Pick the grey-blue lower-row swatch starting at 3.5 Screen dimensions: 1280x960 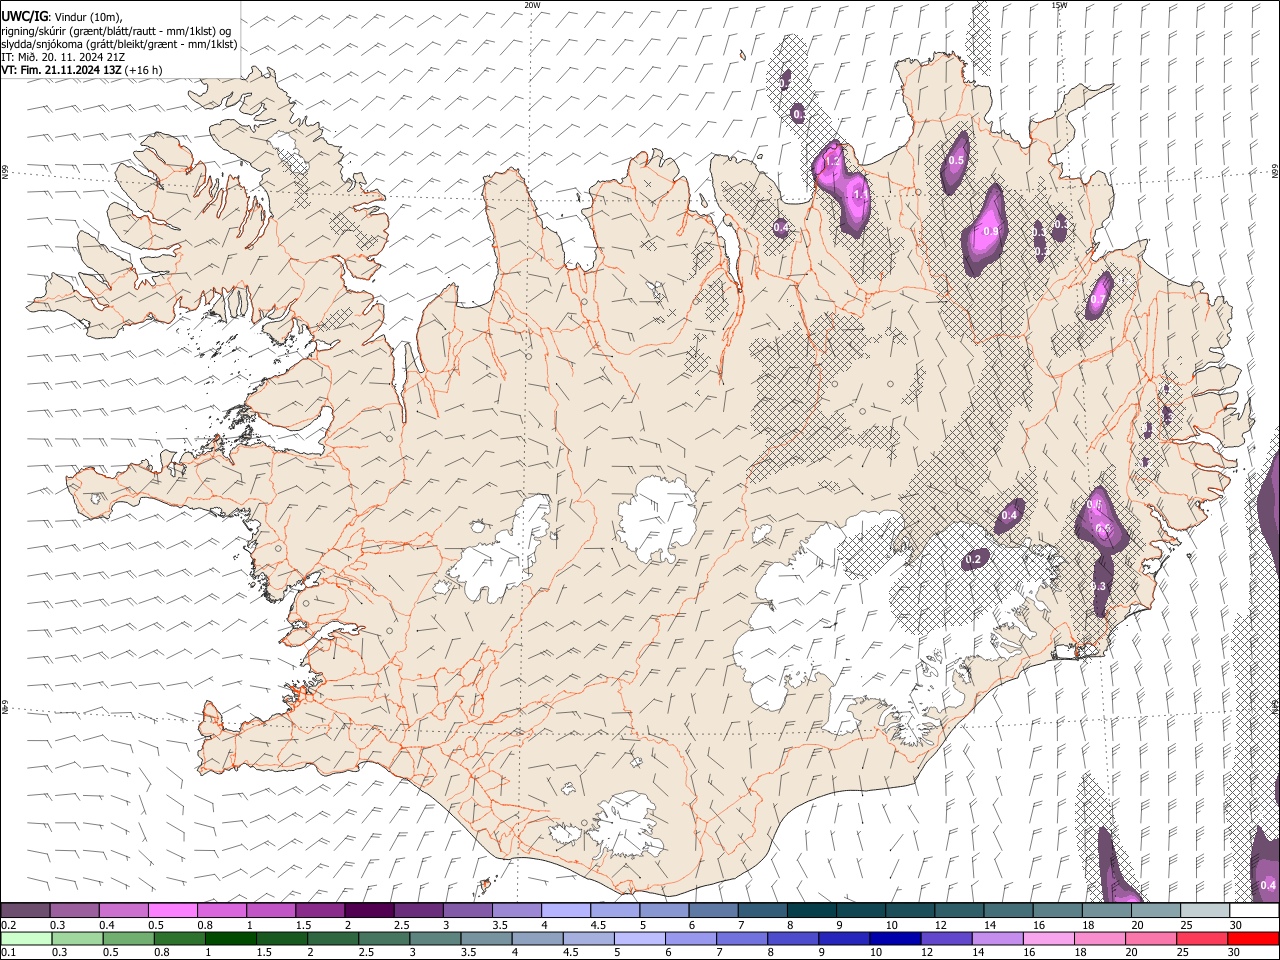pyautogui.click(x=487, y=938)
